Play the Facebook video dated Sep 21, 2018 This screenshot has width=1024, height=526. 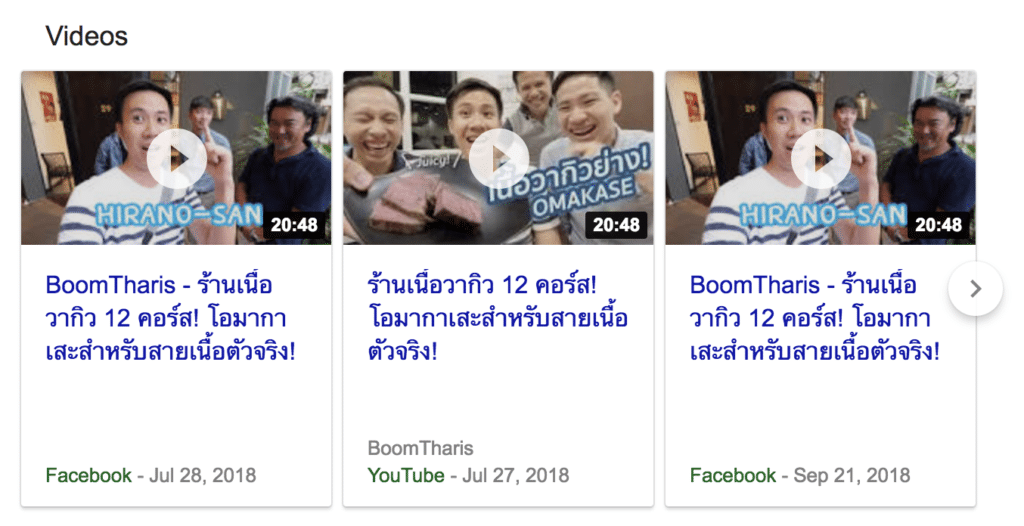point(821,159)
